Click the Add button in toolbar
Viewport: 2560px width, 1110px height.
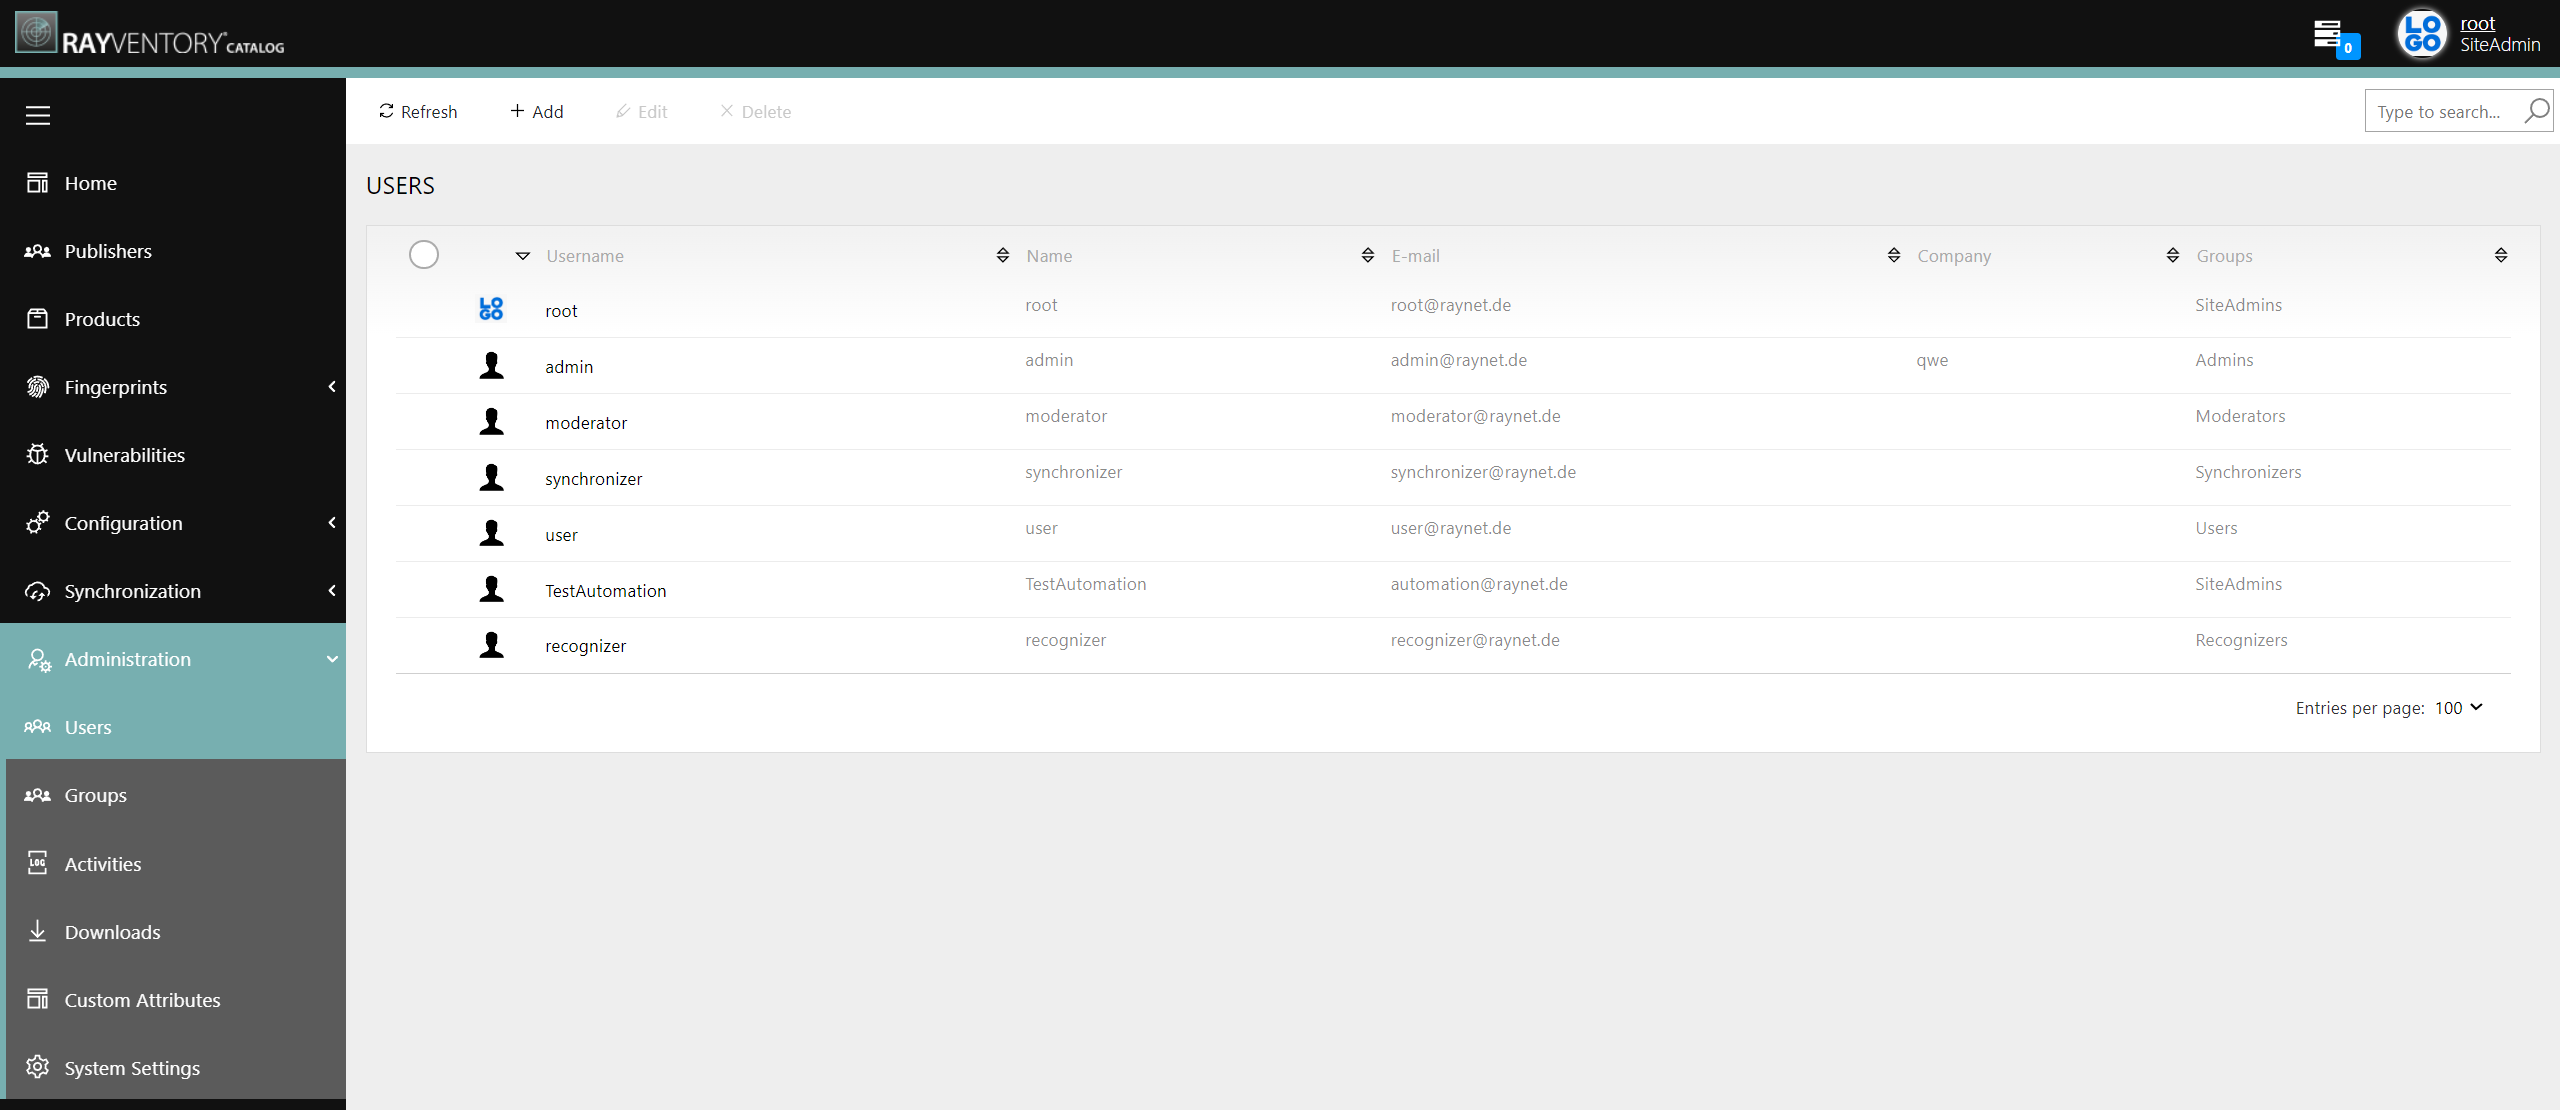point(536,111)
